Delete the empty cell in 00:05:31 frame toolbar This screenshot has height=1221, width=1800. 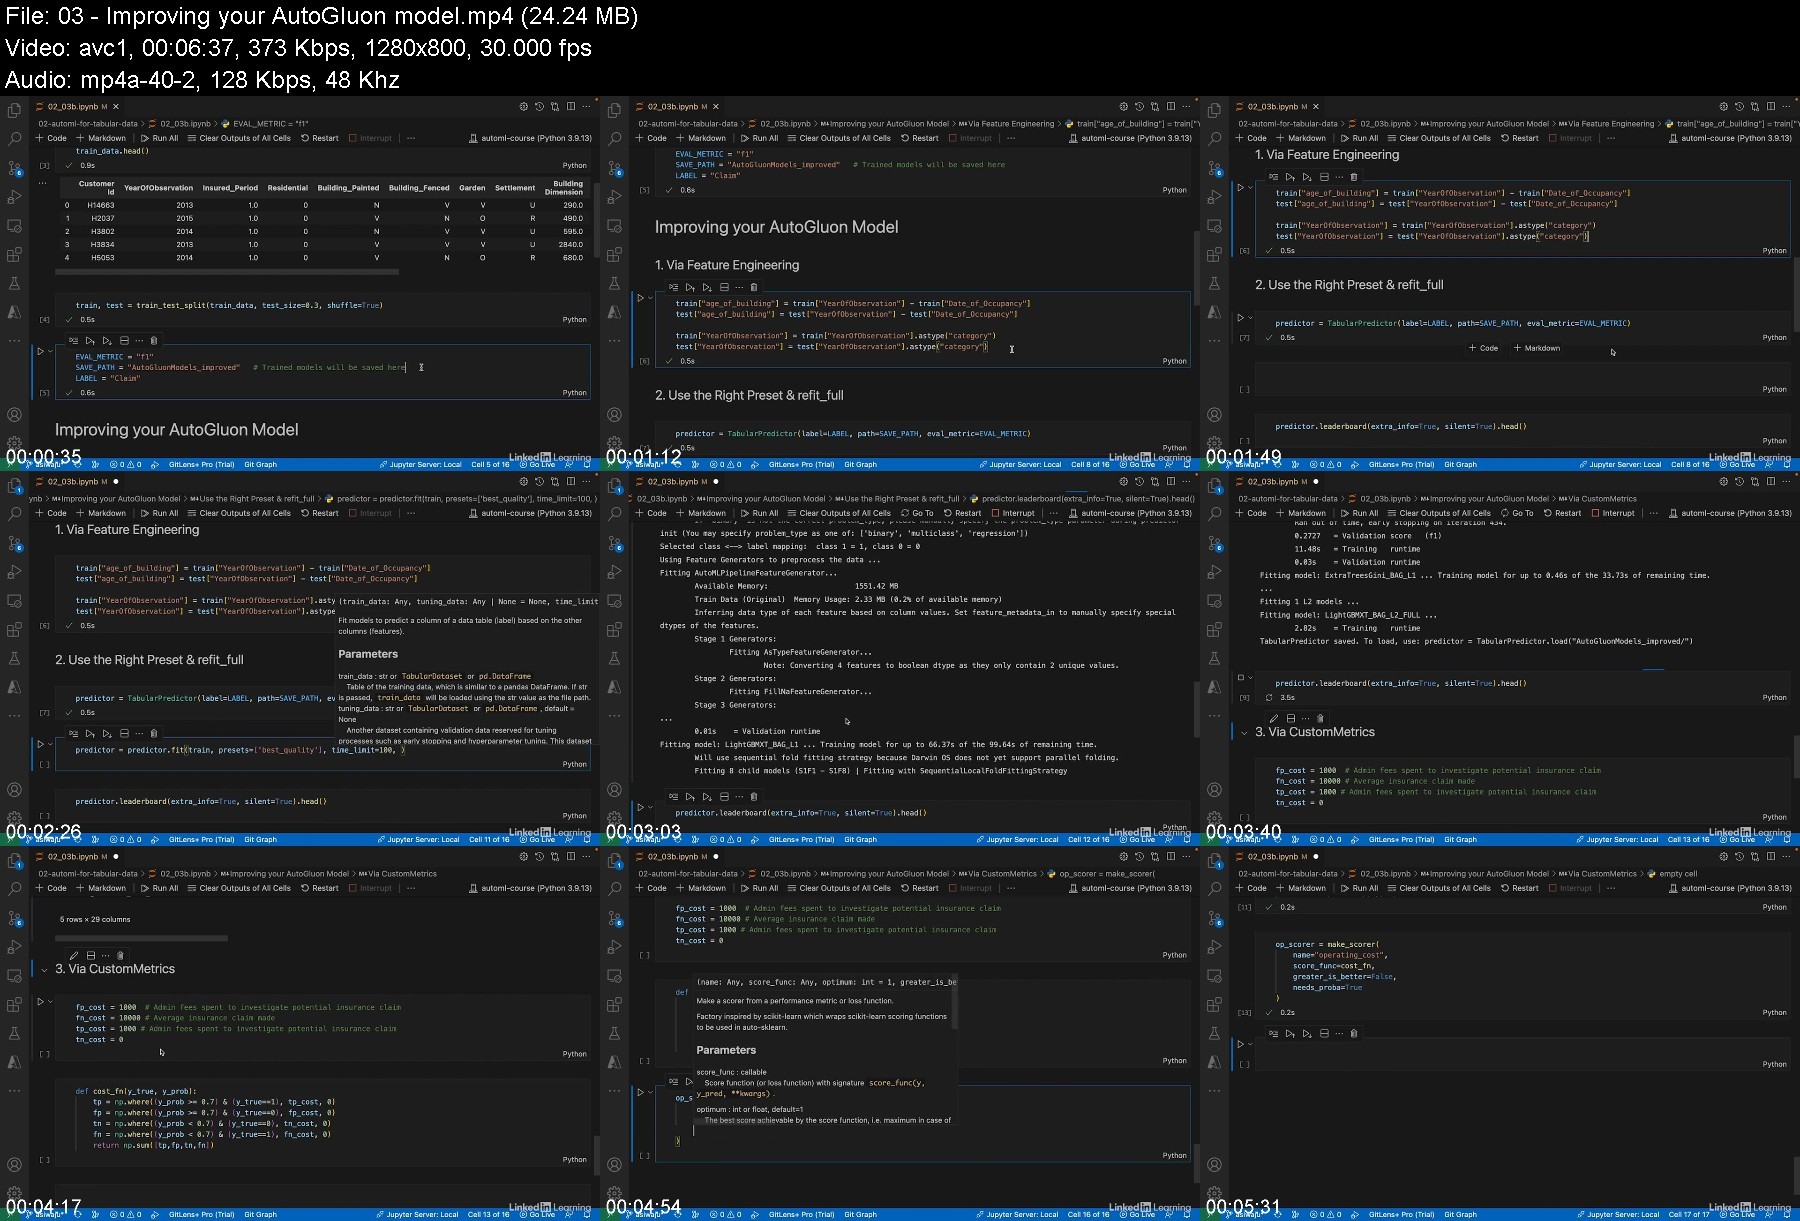click(x=1354, y=1034)
